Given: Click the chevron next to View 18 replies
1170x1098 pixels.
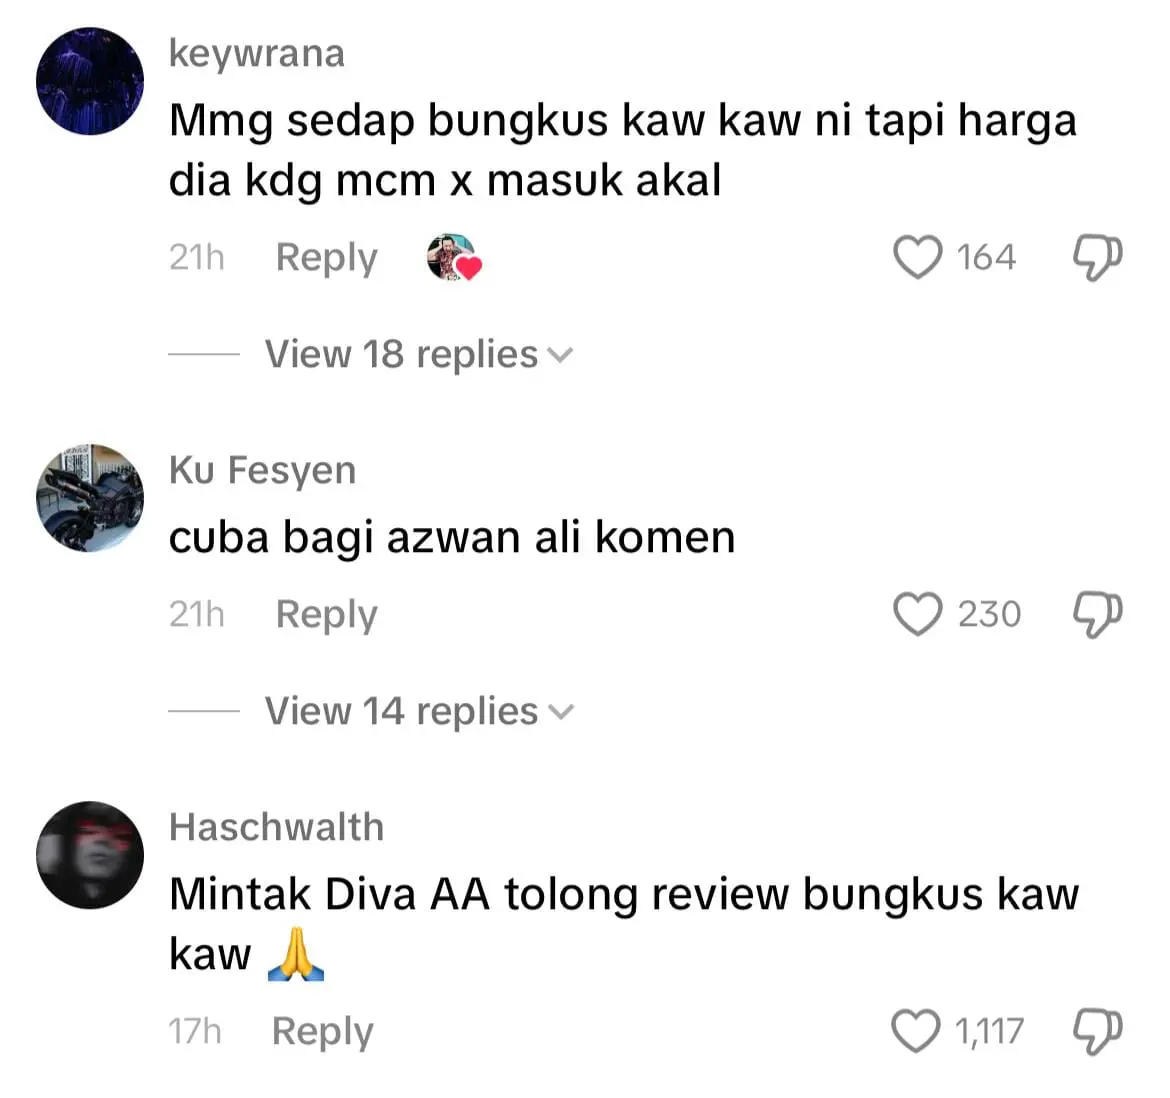Looking at the screenshot, I should 560,356.
